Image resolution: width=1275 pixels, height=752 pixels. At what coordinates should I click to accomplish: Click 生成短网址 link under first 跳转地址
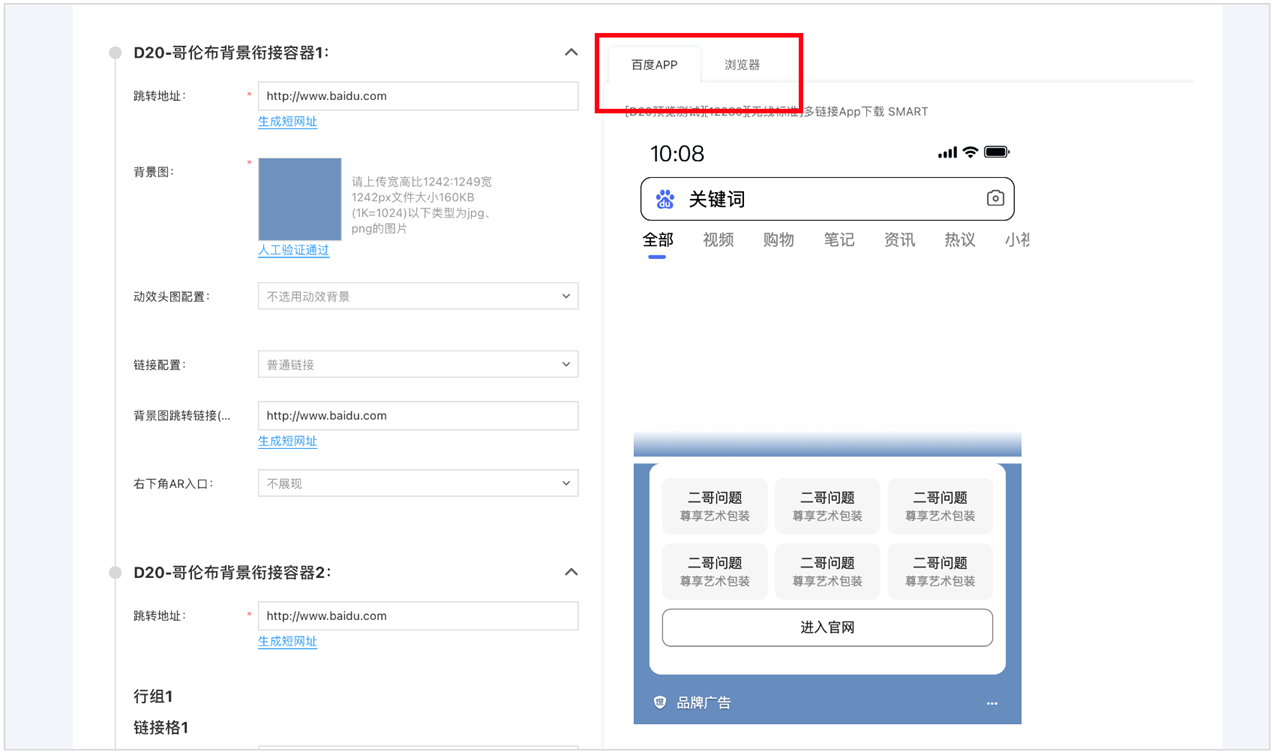click(x=288, y=122)
